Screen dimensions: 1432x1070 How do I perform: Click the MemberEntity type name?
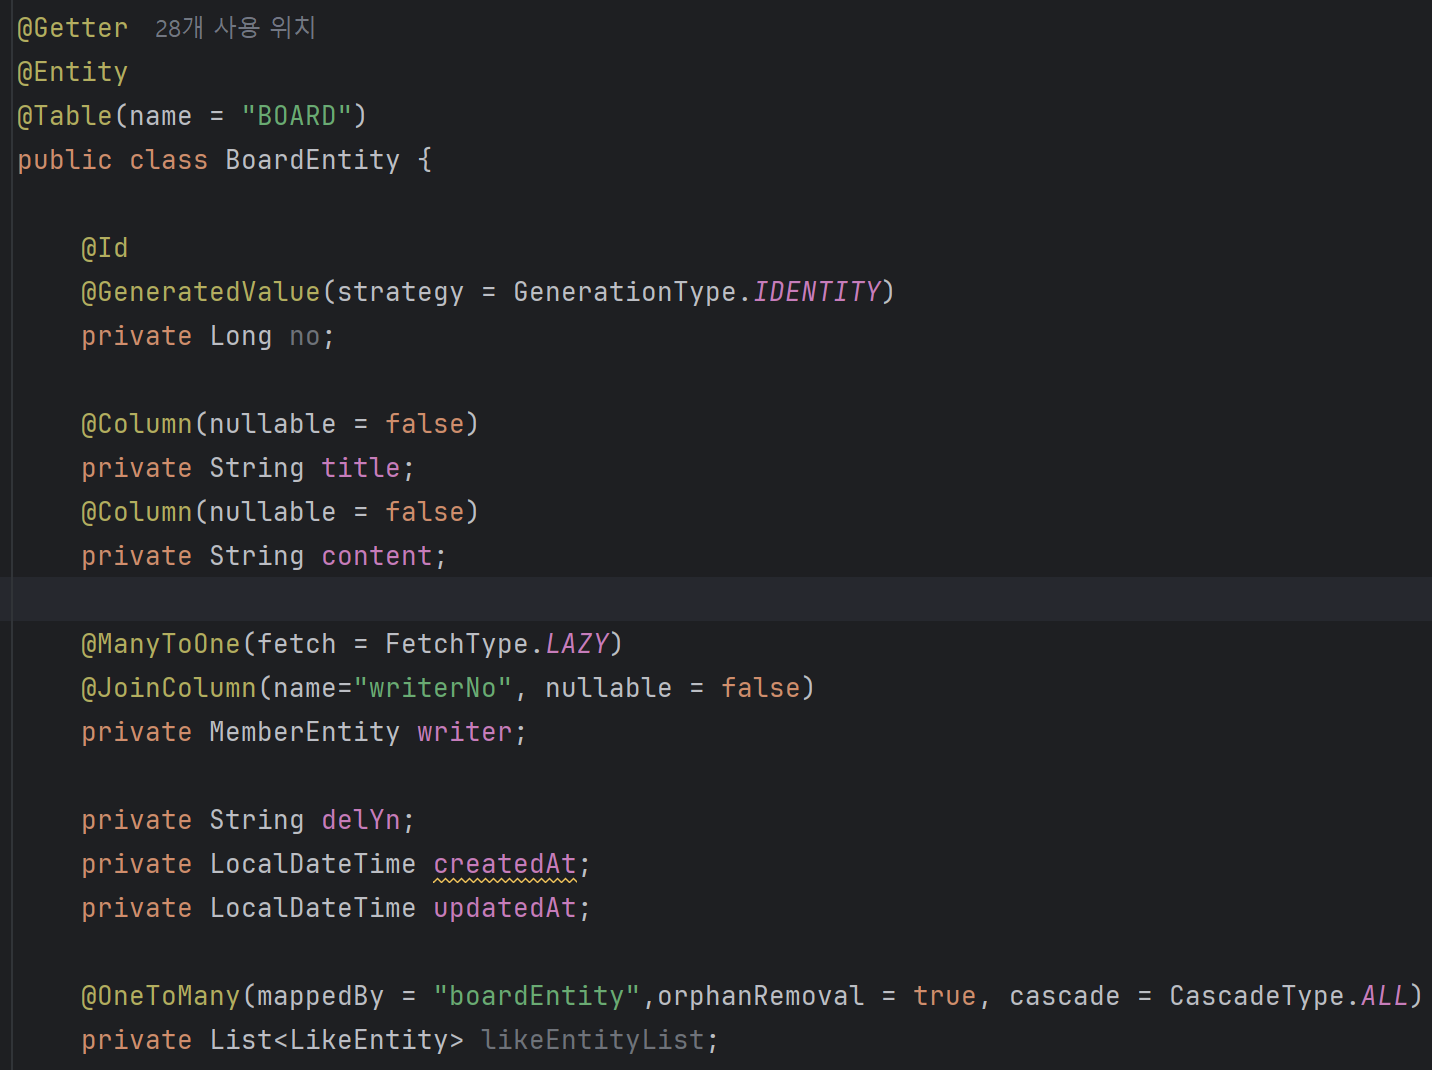(305, 732)
